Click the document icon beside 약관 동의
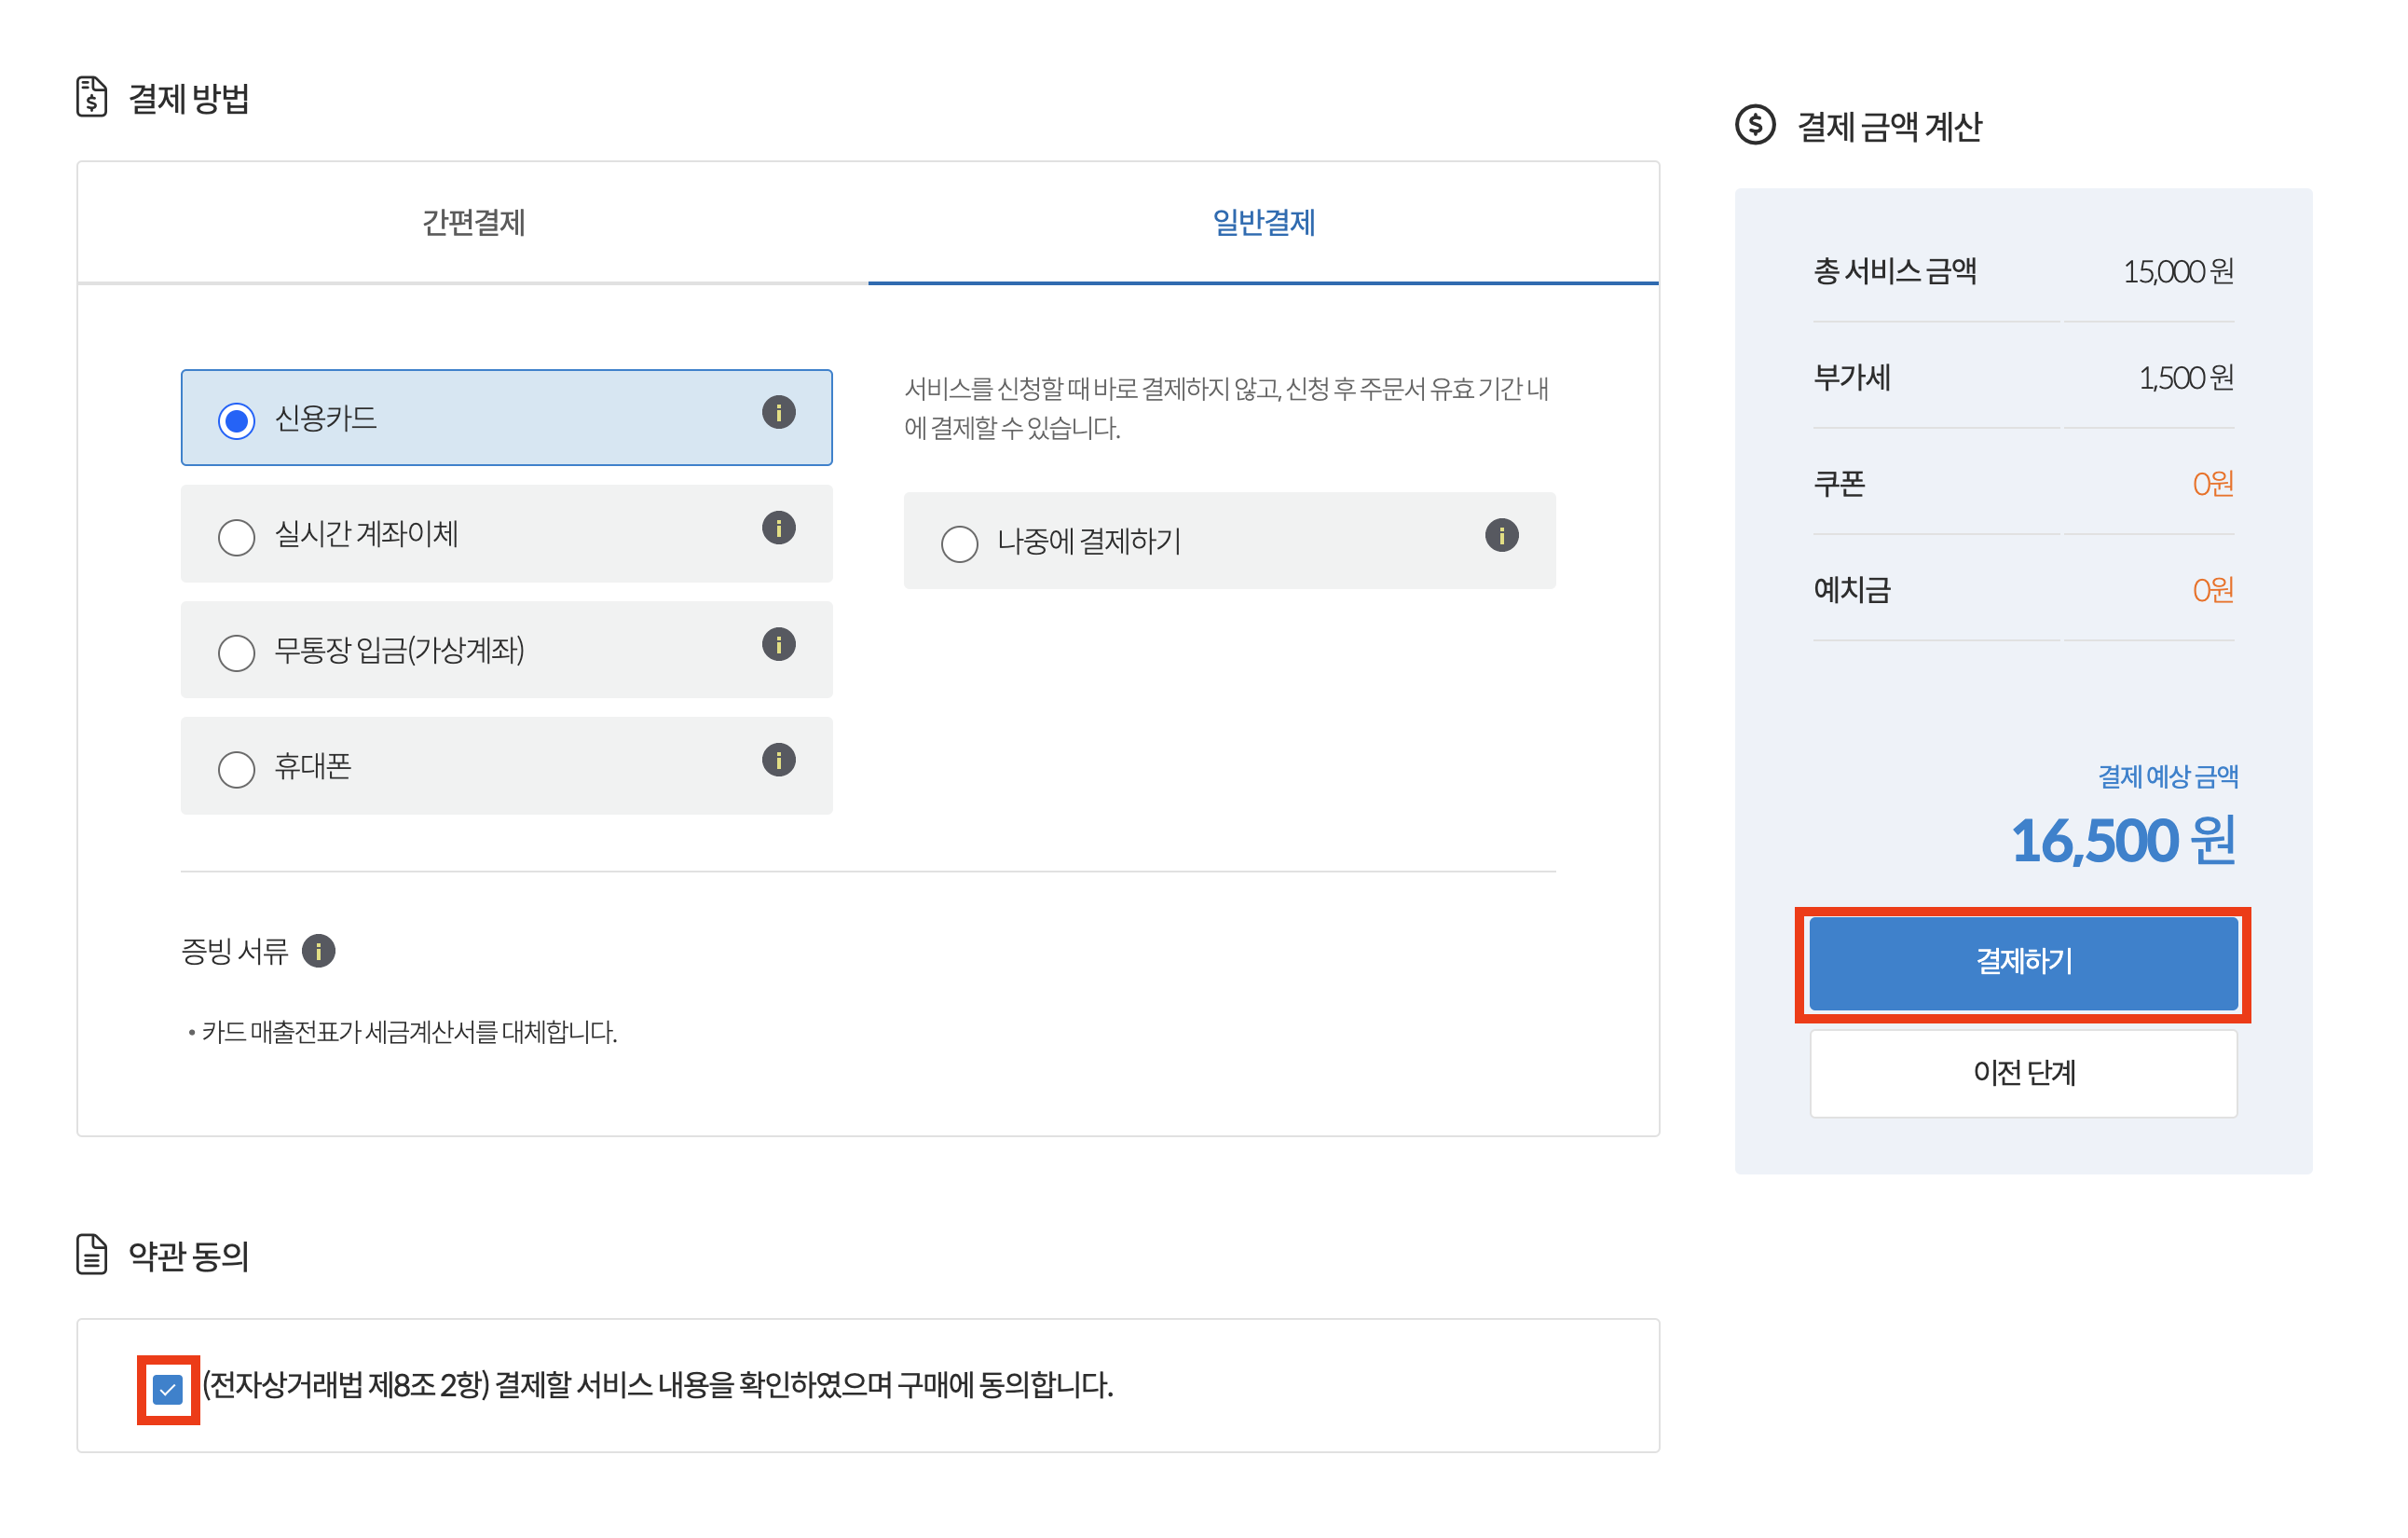 [92, 1254]
